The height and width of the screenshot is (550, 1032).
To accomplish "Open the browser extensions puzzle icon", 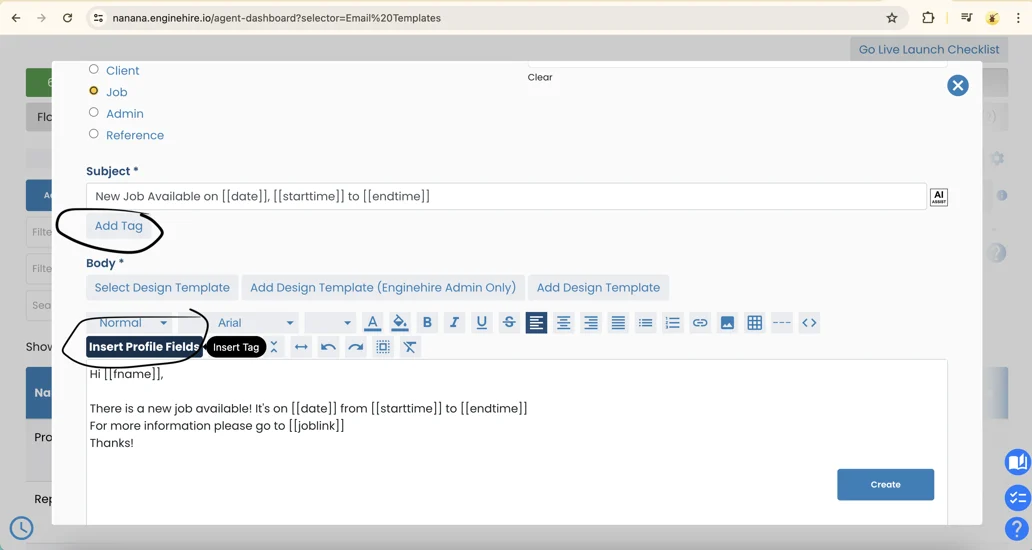I will [928, 18].
